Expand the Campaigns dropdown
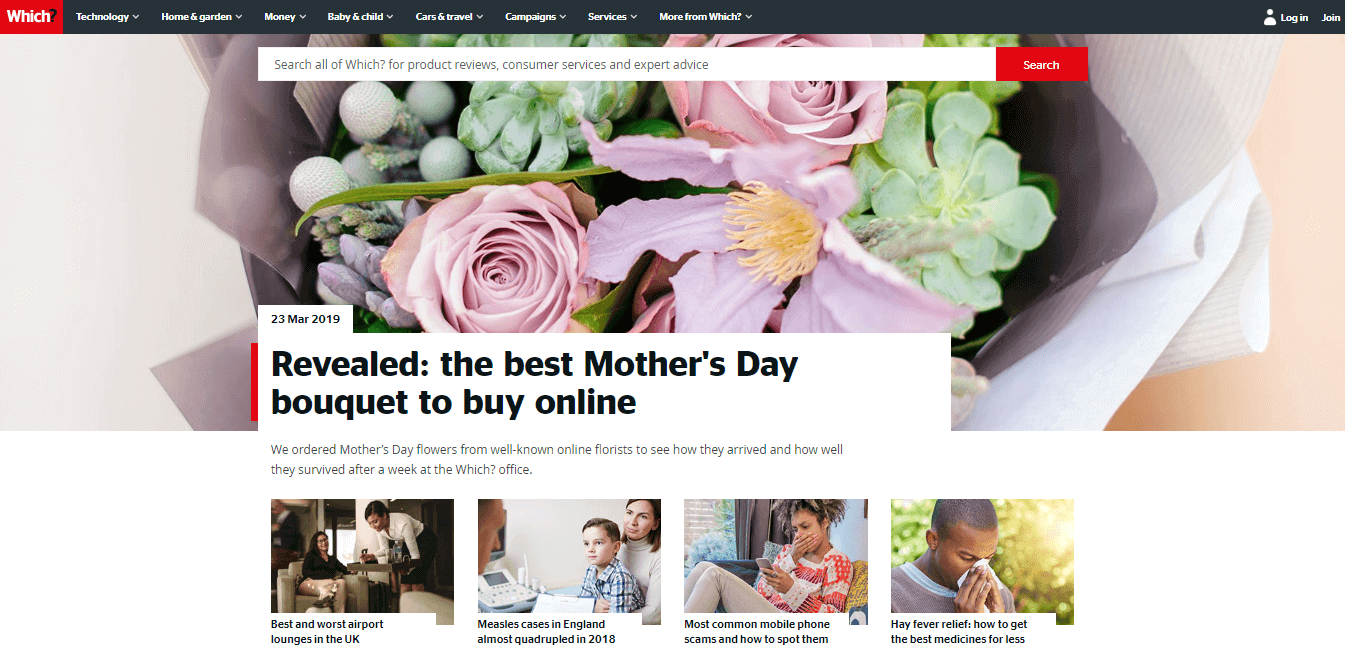Image resolution: width=1345 pixels, height=653 pixels. [535, 17]
